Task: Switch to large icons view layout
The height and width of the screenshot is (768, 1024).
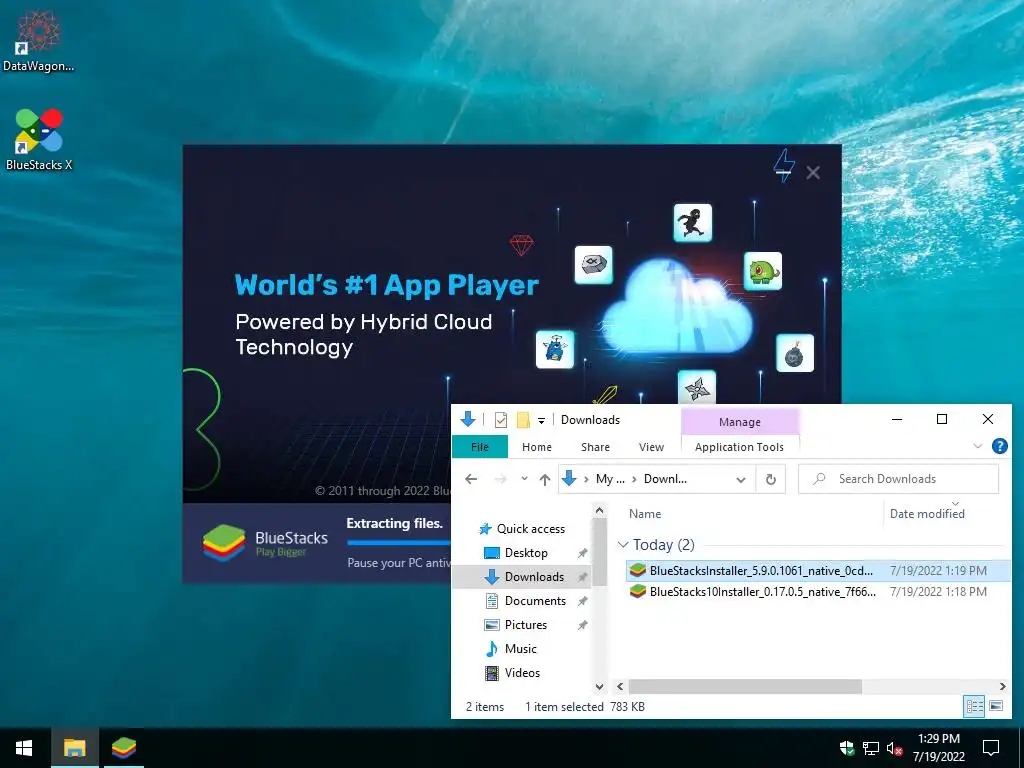Action: click(x=996, y=706)
